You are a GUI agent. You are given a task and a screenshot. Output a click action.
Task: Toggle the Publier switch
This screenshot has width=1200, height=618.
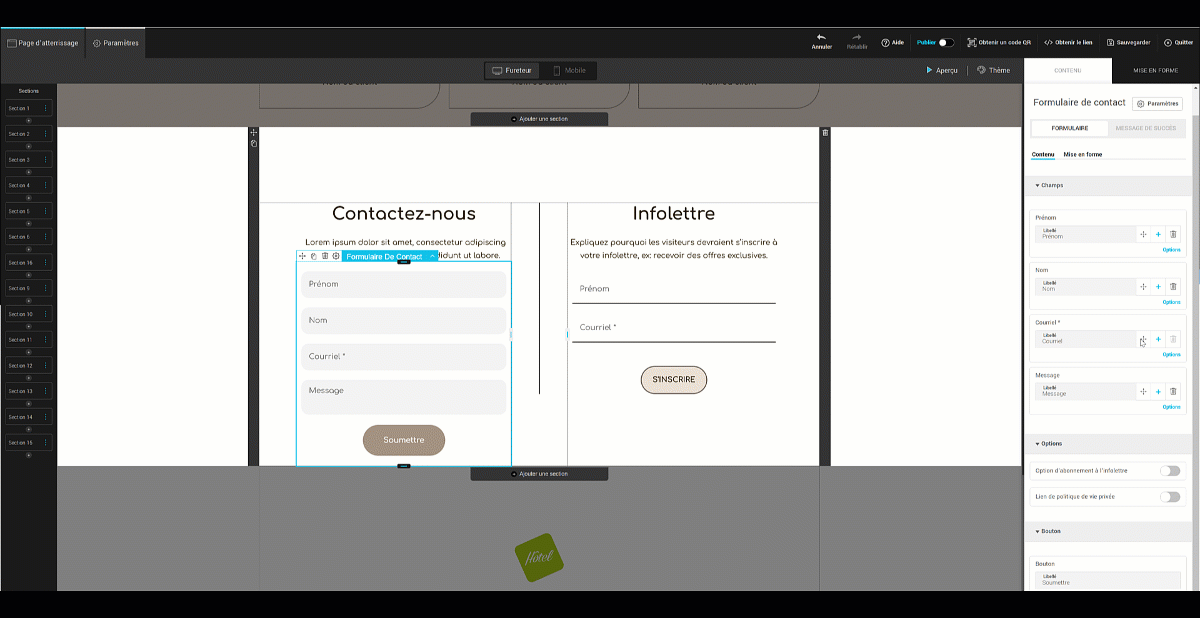click(x=946, y=43)
